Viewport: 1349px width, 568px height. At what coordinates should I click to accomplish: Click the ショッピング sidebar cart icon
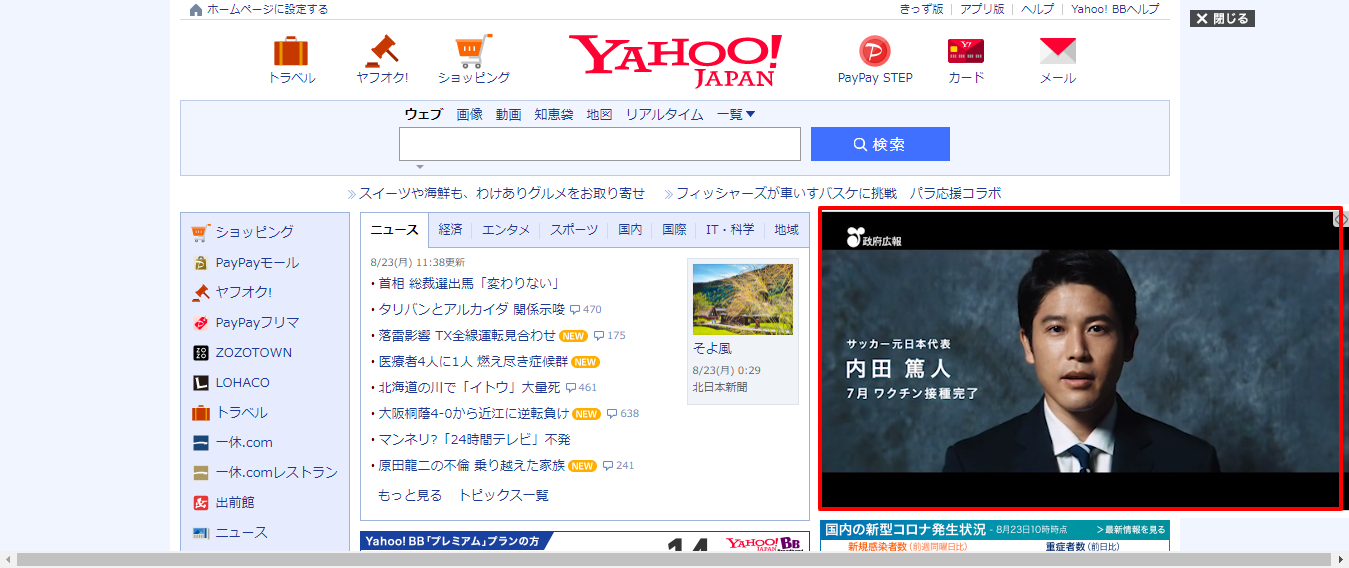click(200, 232)
